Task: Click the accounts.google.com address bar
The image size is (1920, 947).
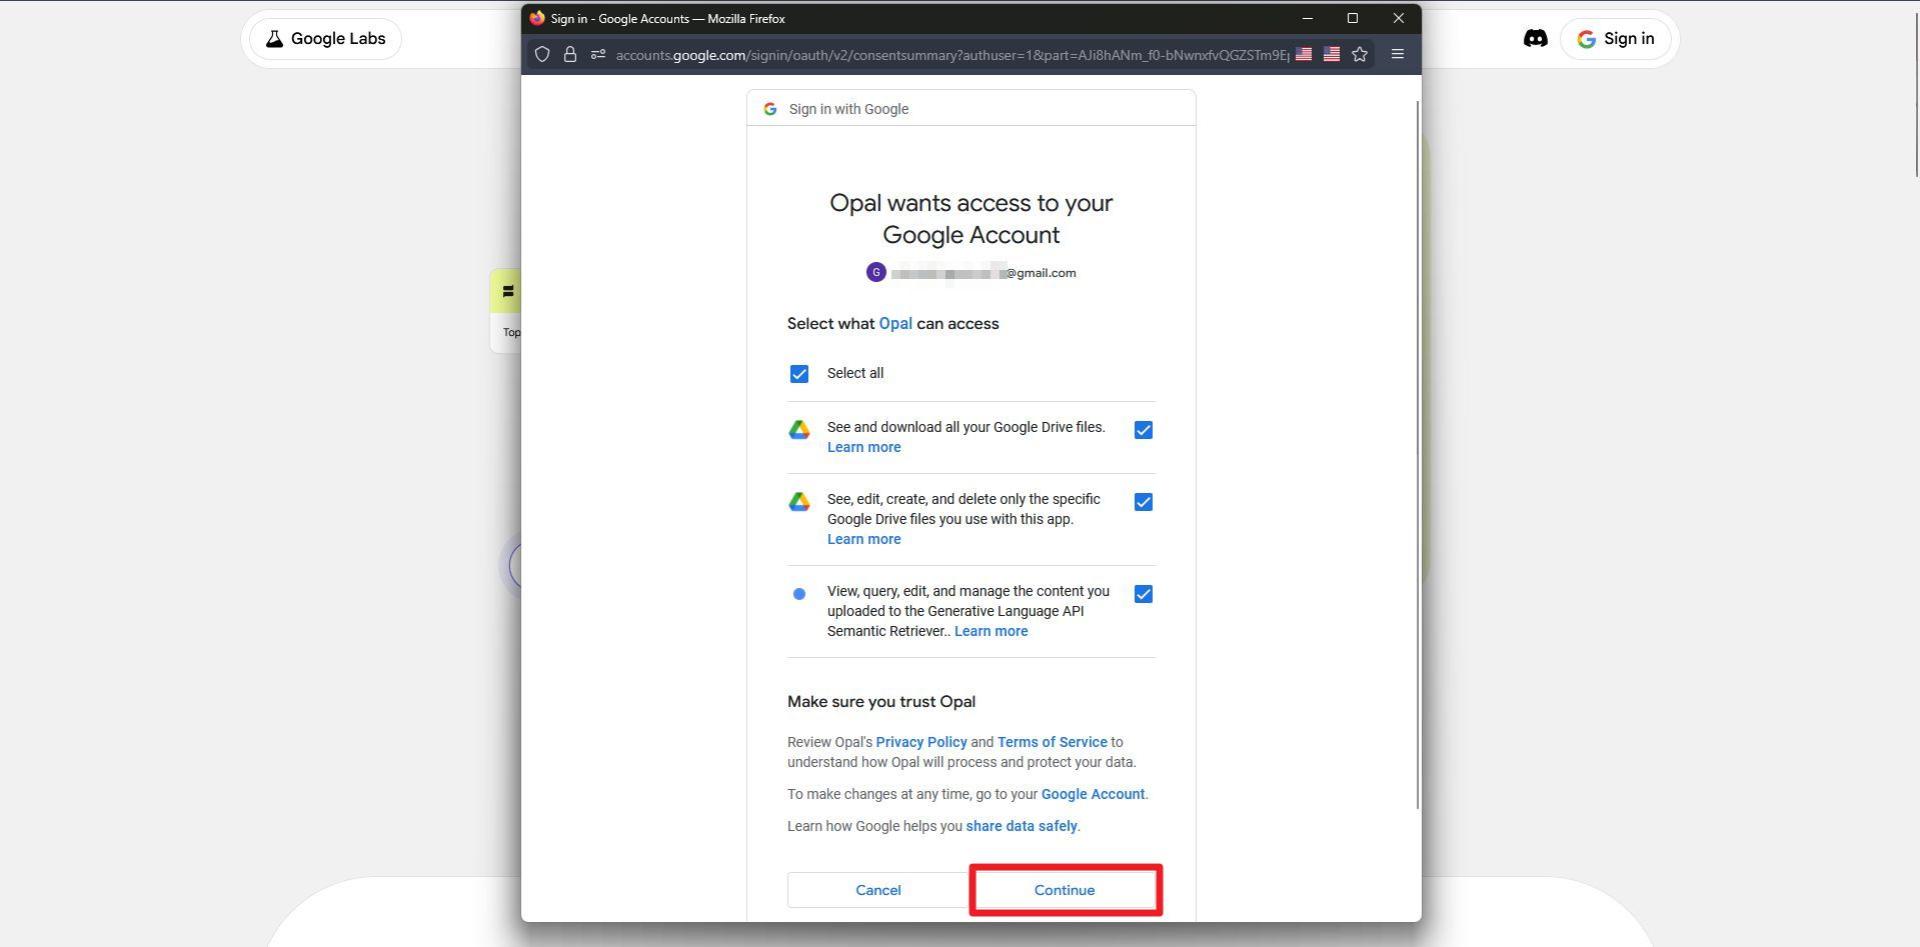Action: pyautogui.click(x=950, y=55)
